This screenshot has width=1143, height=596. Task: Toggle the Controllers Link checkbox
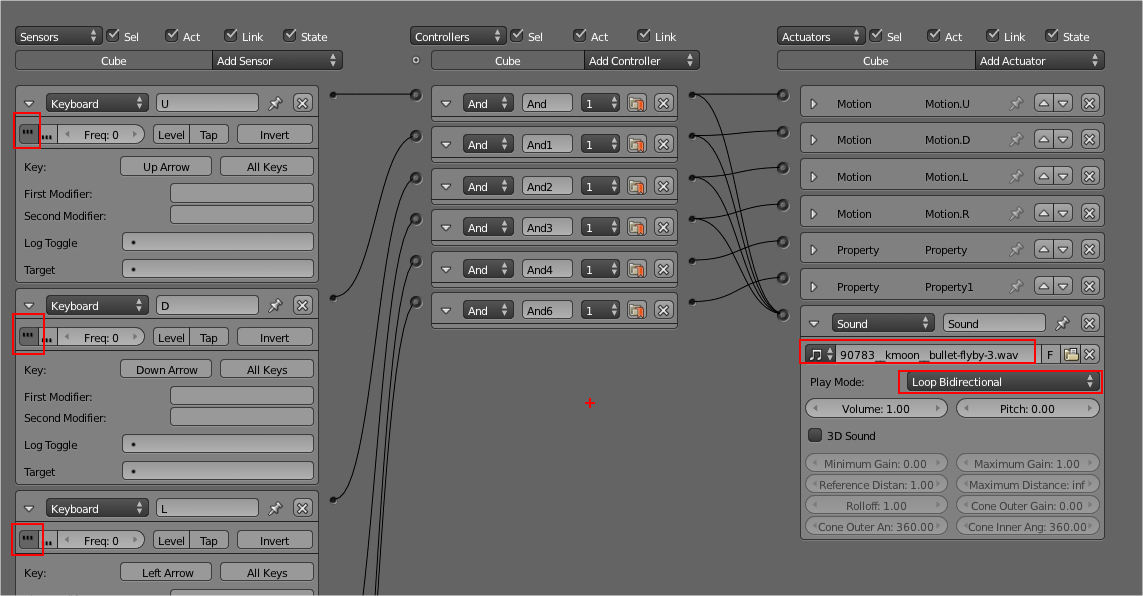644,35
